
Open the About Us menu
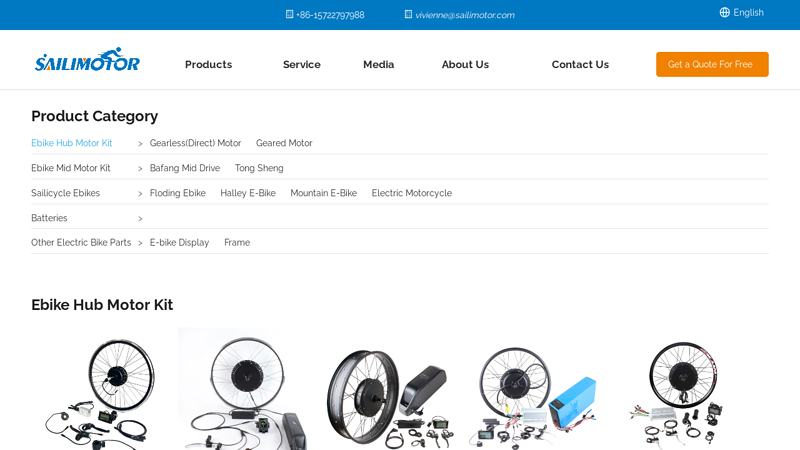pos(465,64)
